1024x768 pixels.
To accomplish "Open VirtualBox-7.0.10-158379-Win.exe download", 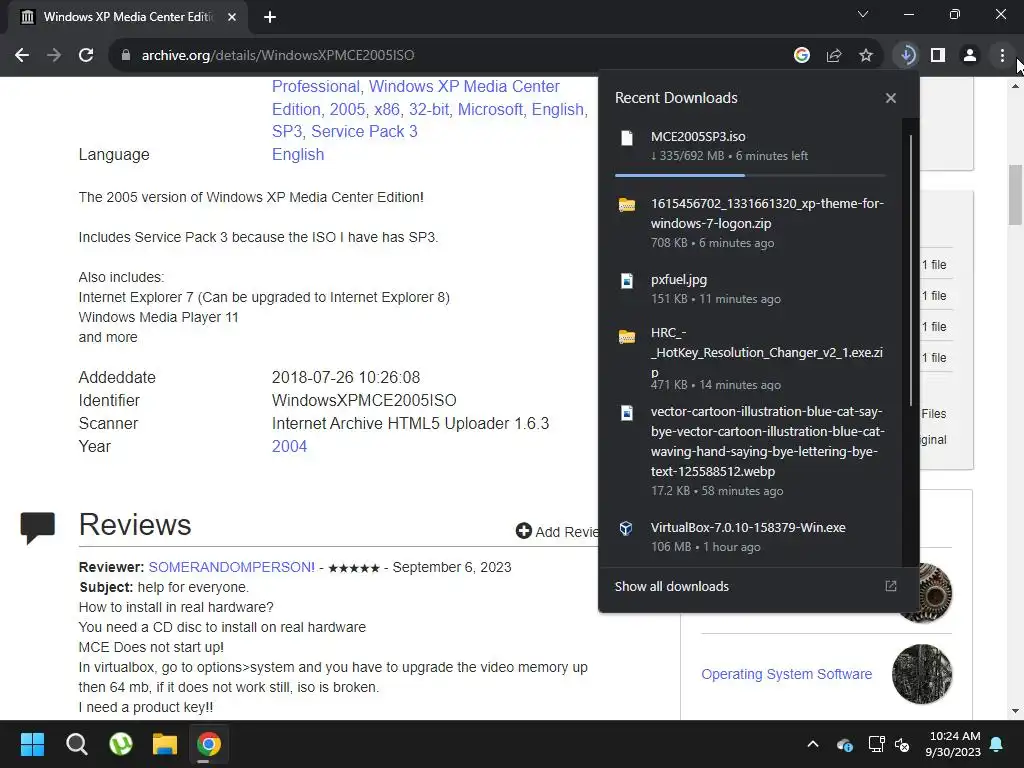I will pos(750,537).
